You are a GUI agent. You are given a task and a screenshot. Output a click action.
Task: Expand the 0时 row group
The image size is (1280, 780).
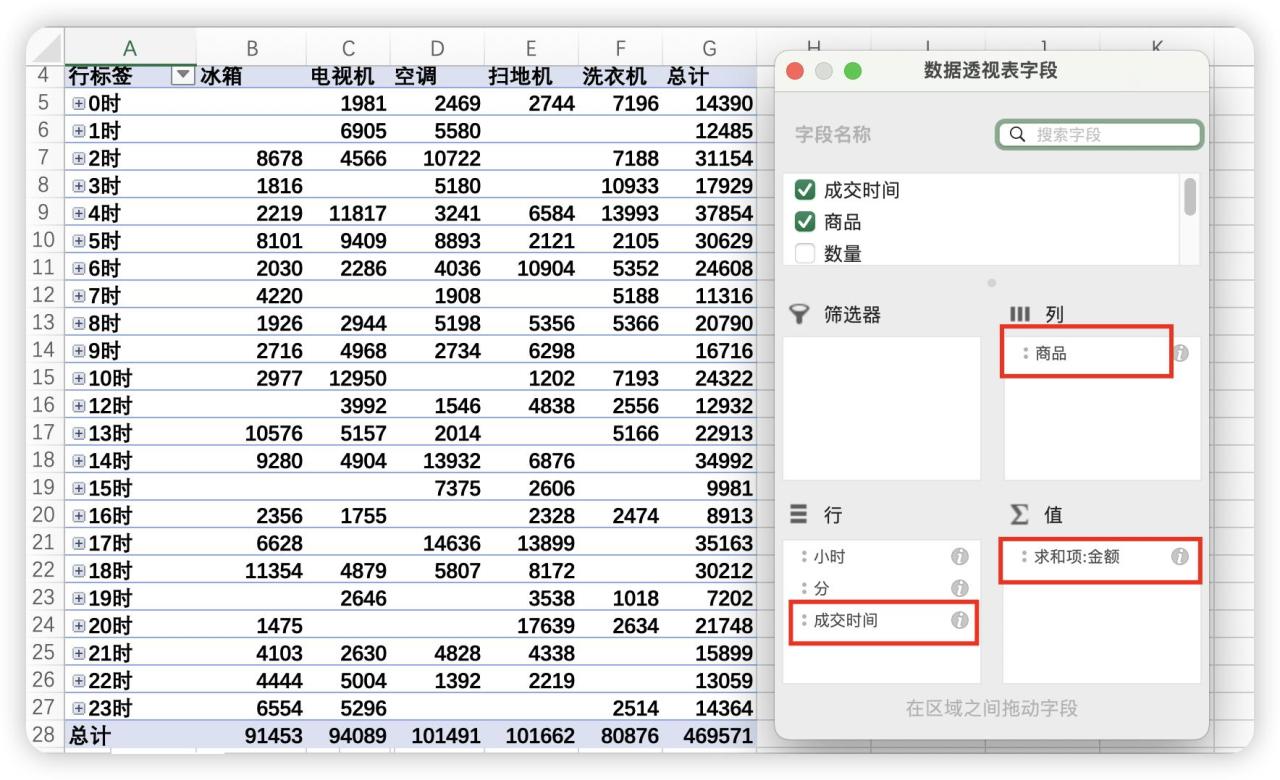click(x=77, y=103)
